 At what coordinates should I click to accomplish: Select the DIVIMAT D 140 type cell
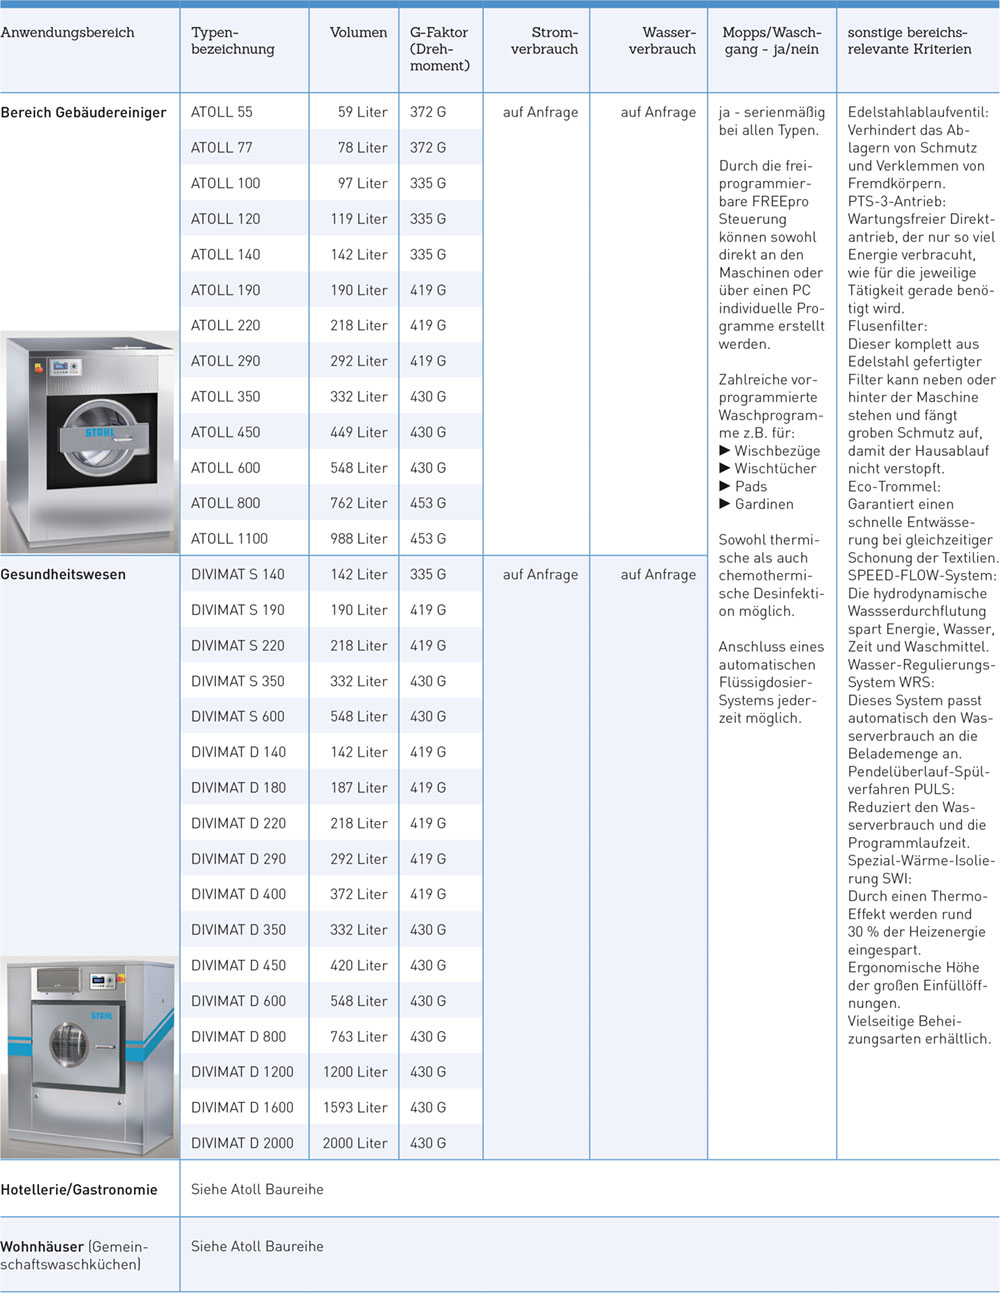click(239, 752)
